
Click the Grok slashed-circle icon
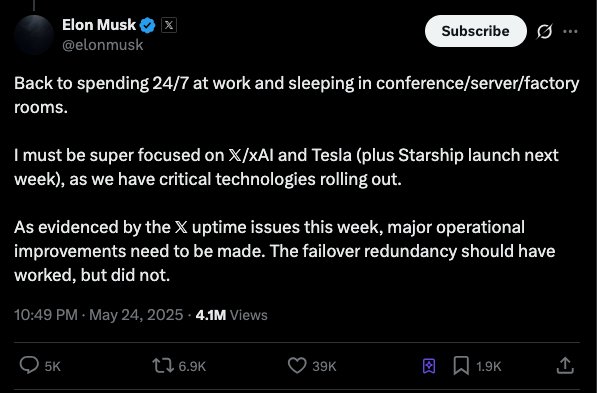click(x=544, y=31)
